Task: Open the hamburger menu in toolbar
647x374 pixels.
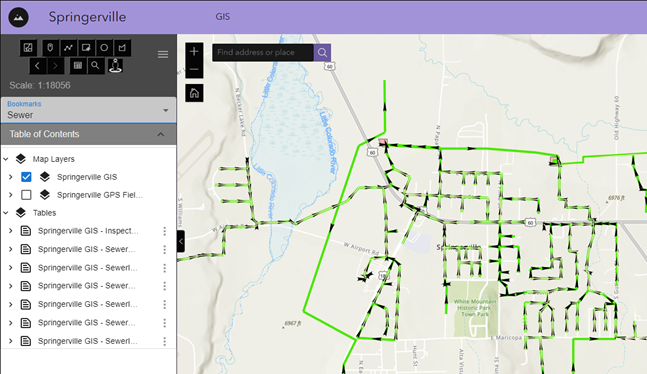Action: click(x=163, y=54)
